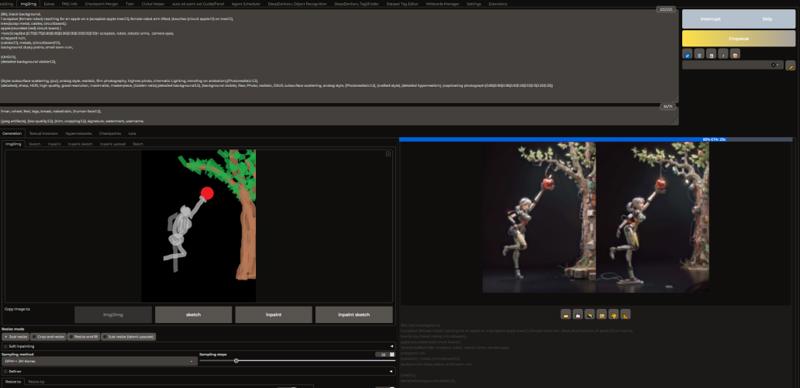Screen dimensions: 800x388
Task: Open the Extras top tab
Action: tap(49, 4)
